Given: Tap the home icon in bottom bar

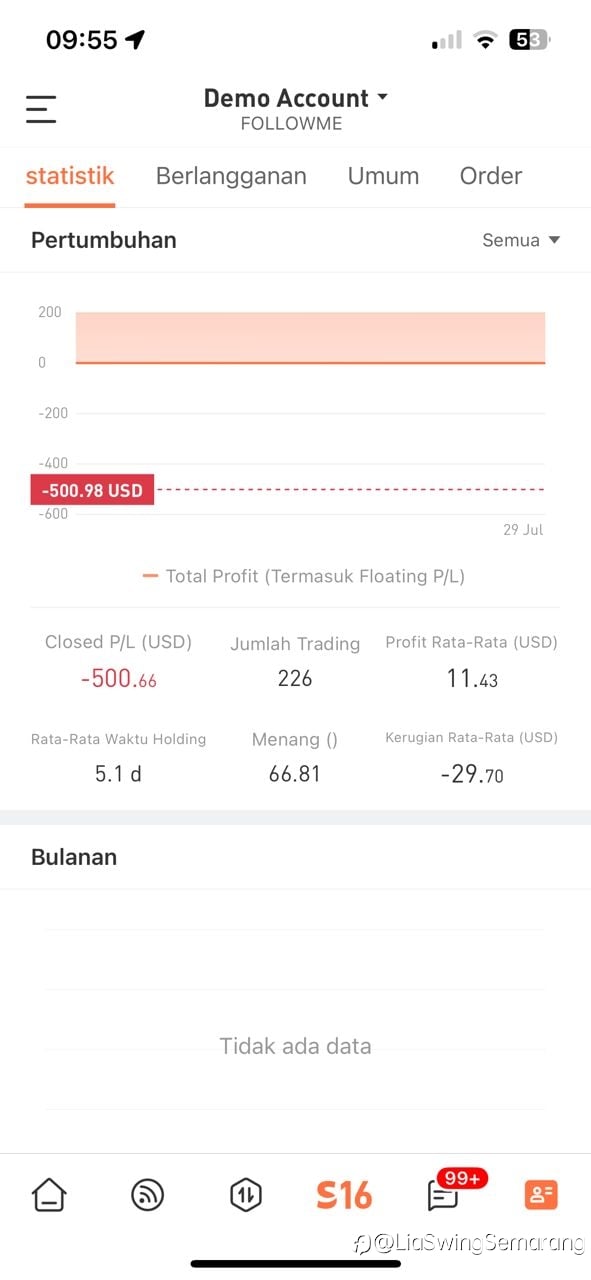Looking at the screenshot, I should pos(49,1194).
